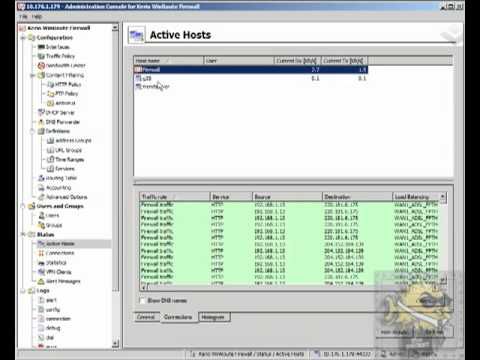Collapse the Logs tree node

coord(23,291)
